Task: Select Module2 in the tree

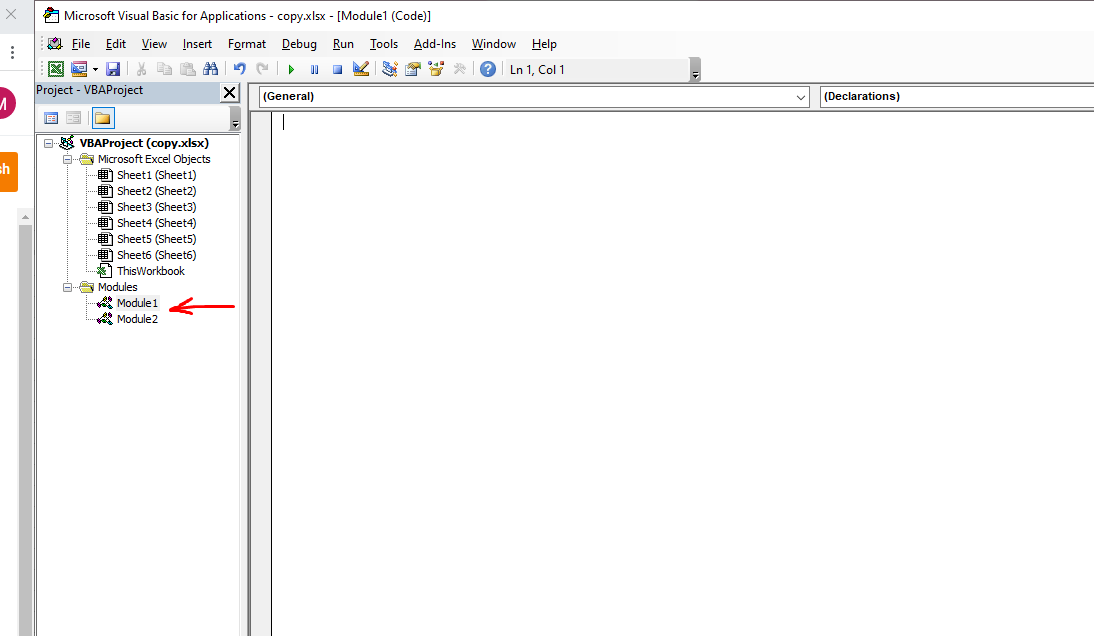Action: (137, 319)
